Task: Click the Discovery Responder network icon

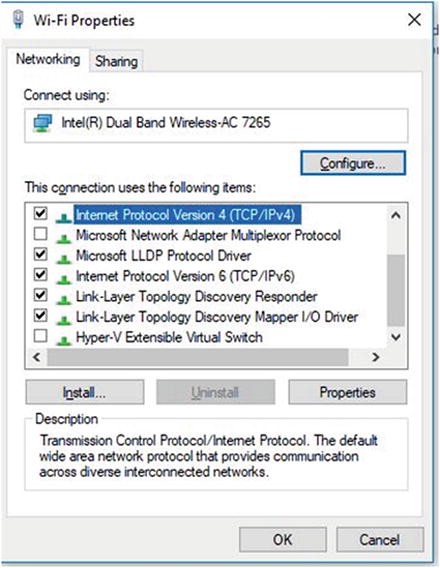Action: click(x=64, y=299)
